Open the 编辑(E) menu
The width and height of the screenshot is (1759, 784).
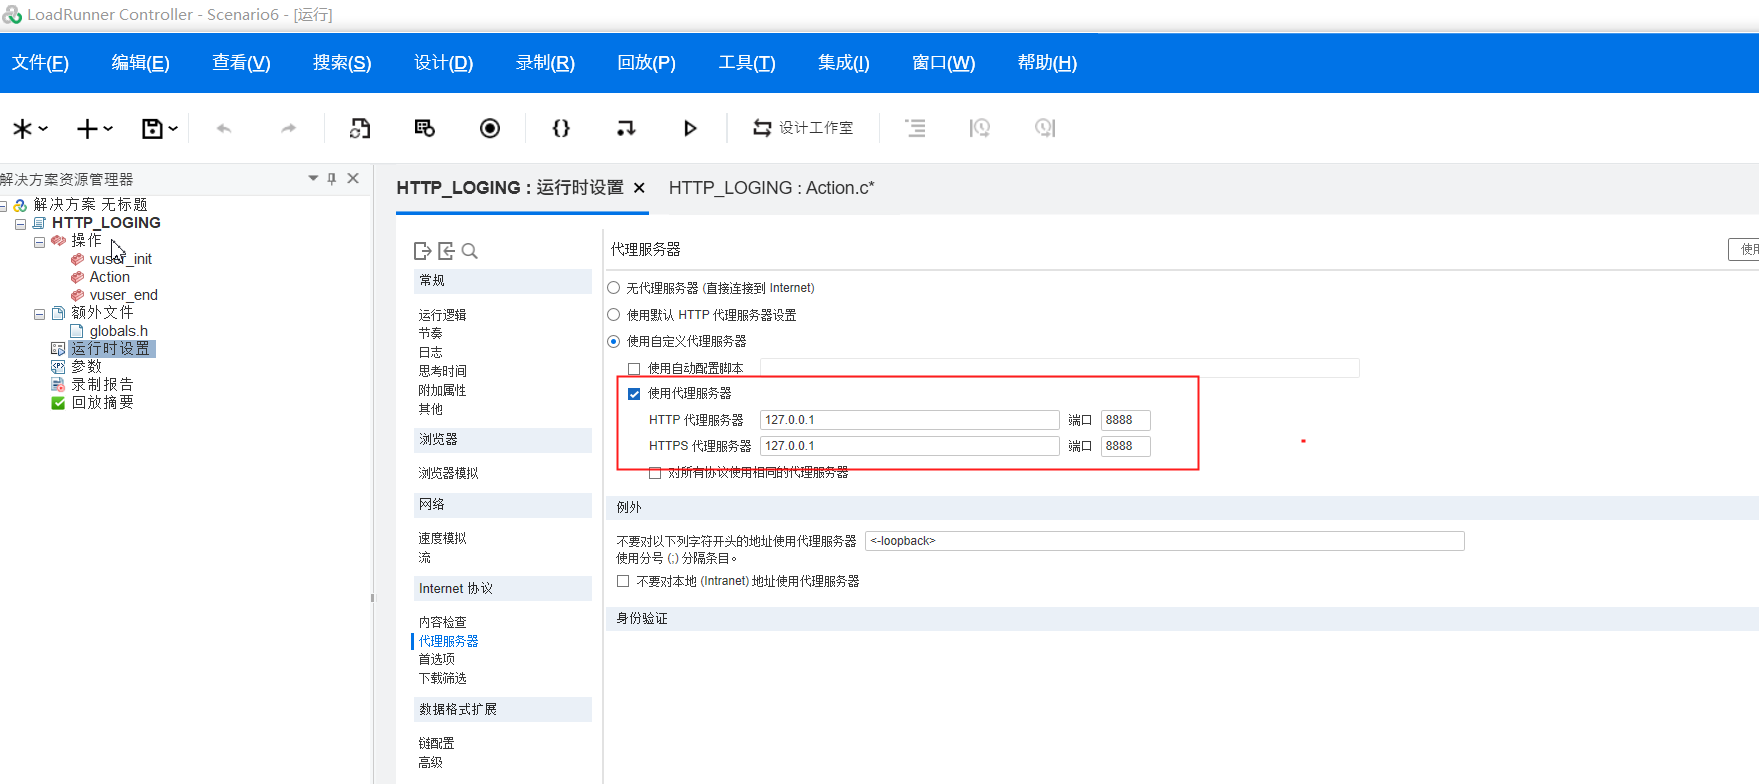[x=141, y=63]
